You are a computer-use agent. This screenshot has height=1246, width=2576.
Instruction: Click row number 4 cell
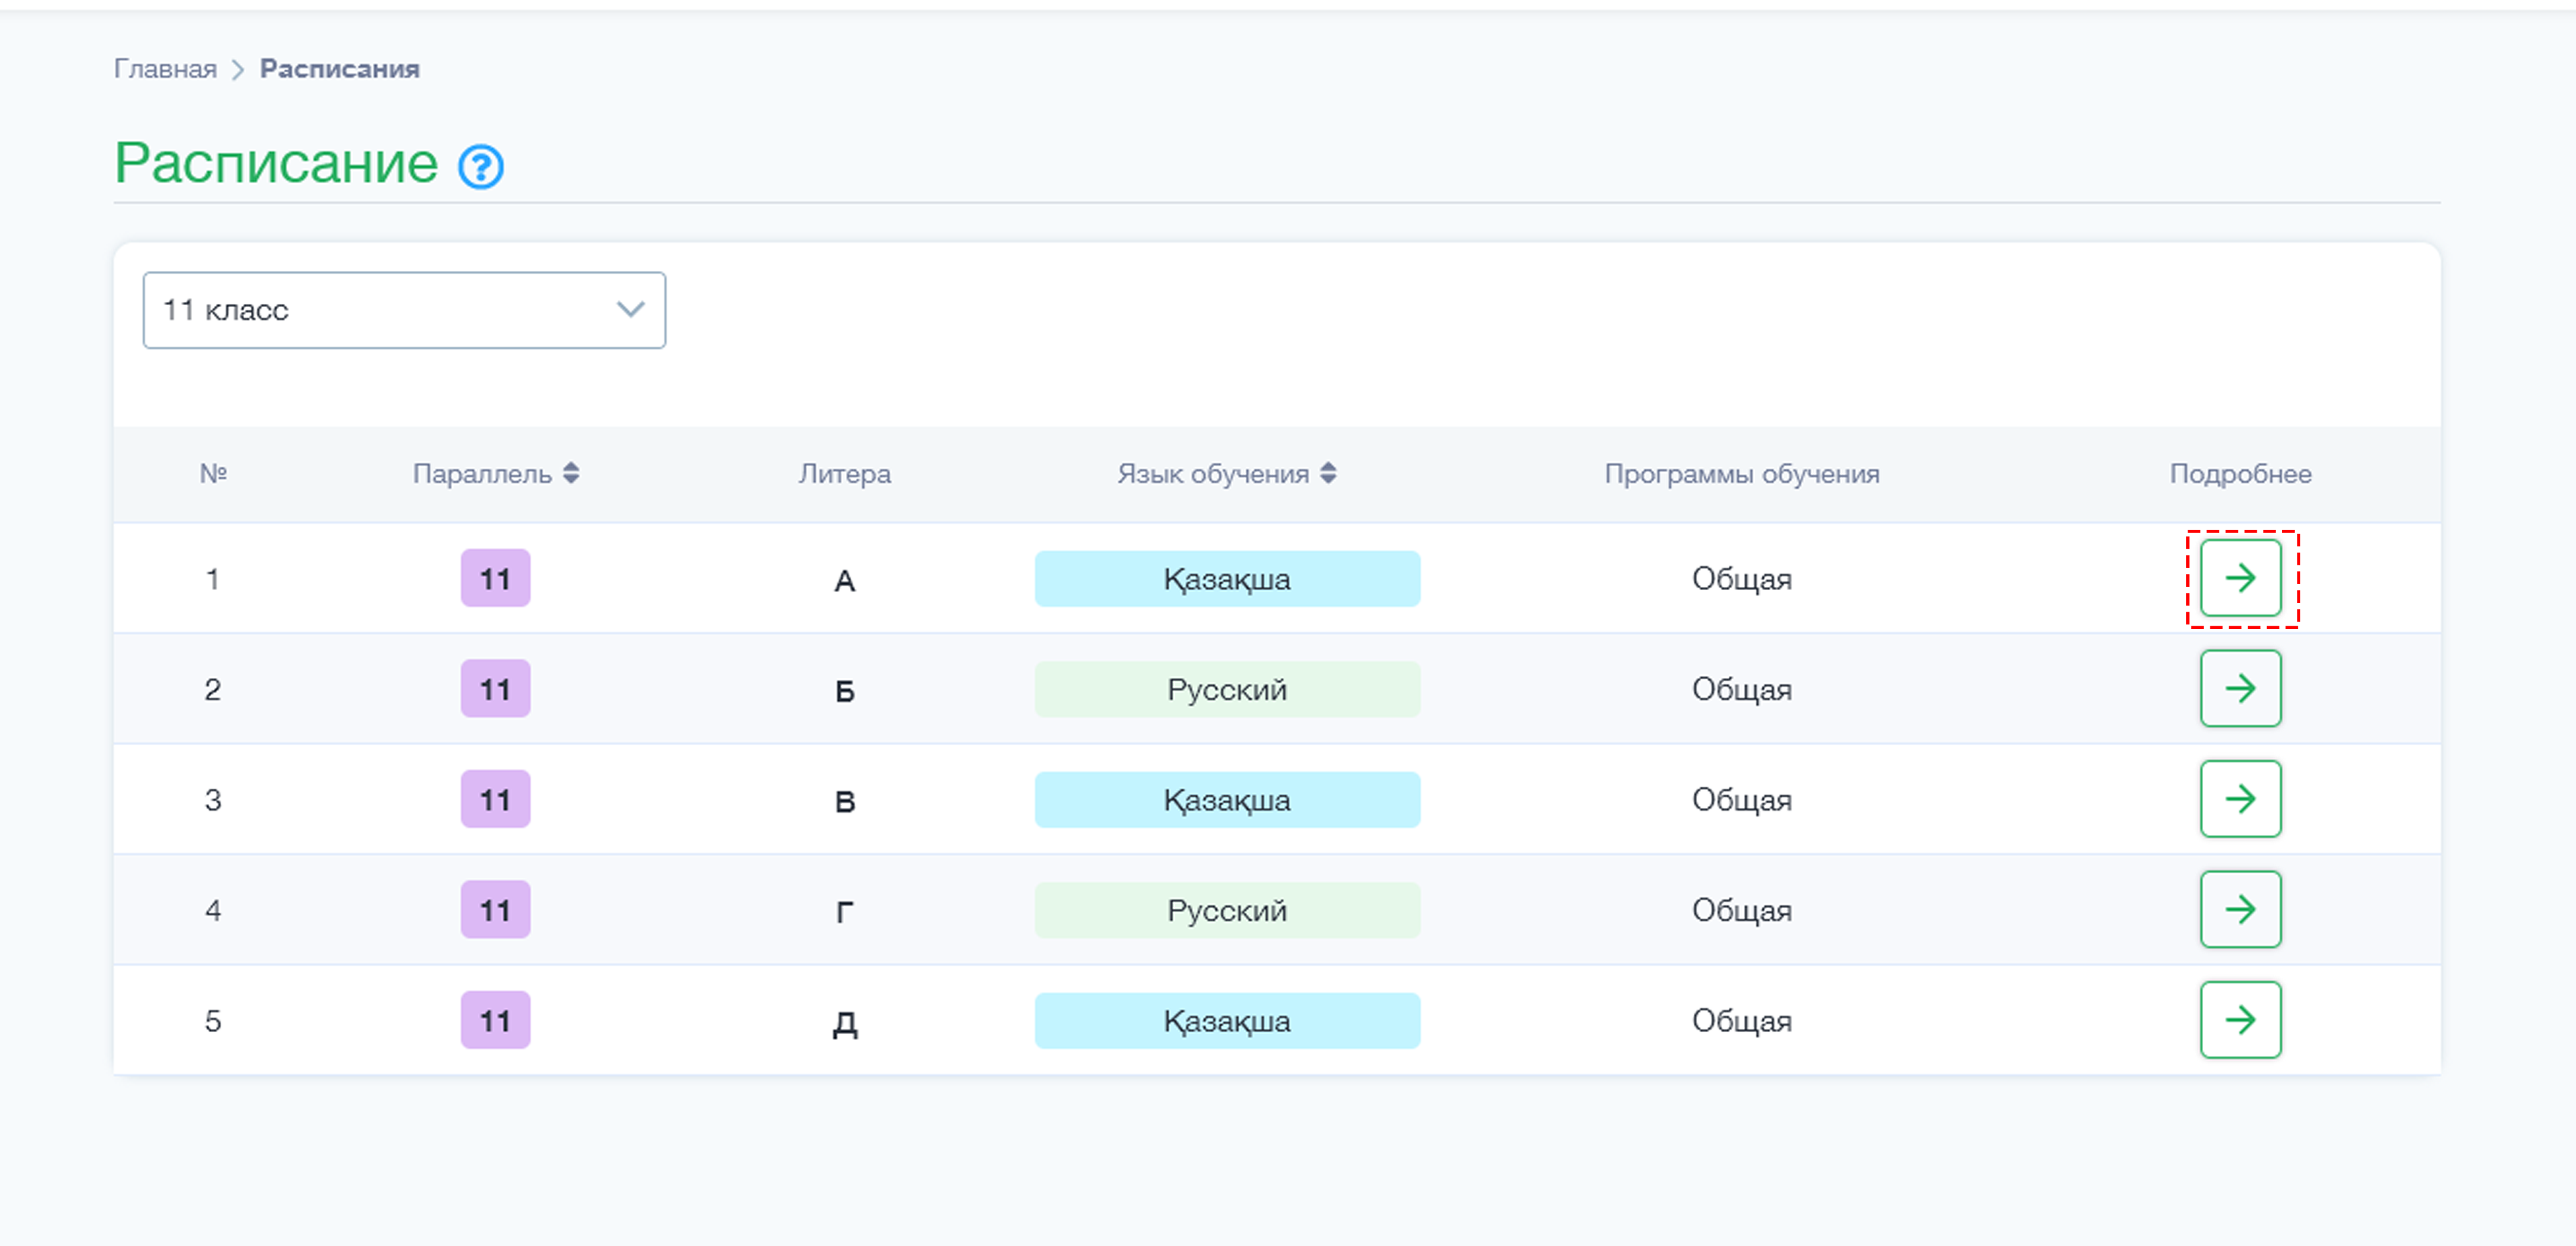click(x=213, y=910)
